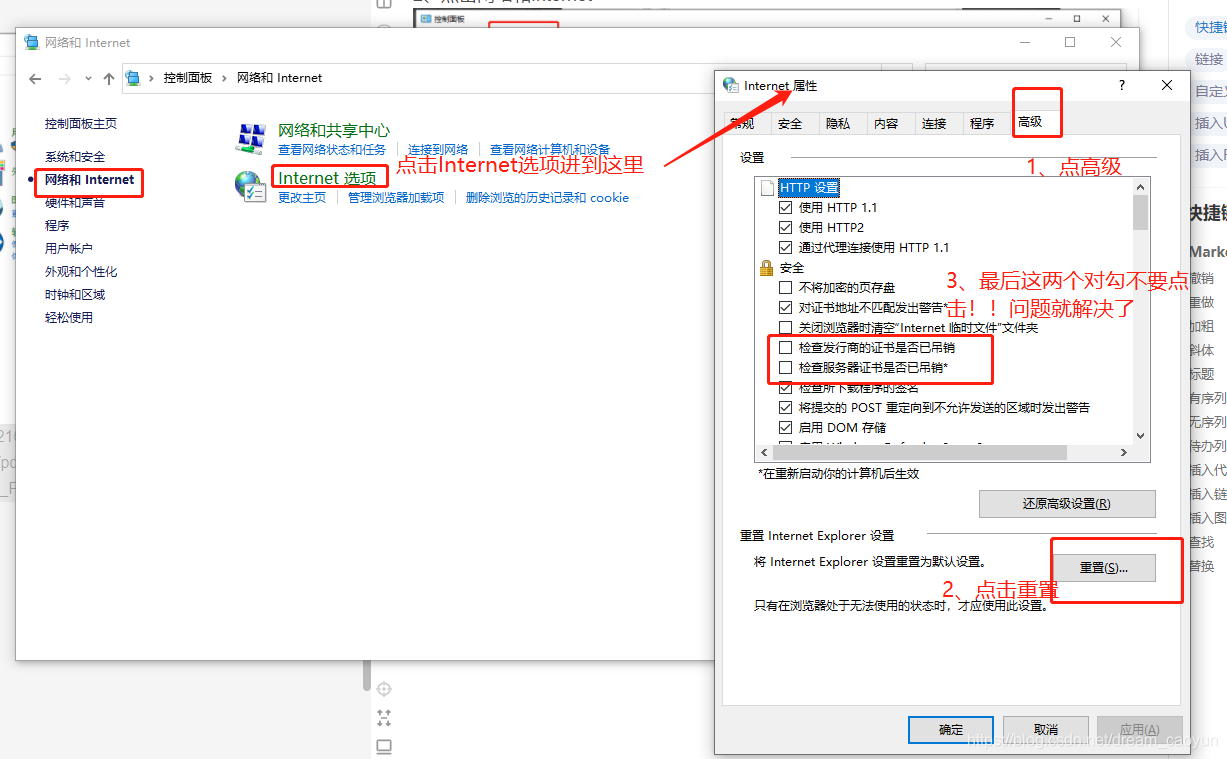Open 更改主页 link

[302, 198]
